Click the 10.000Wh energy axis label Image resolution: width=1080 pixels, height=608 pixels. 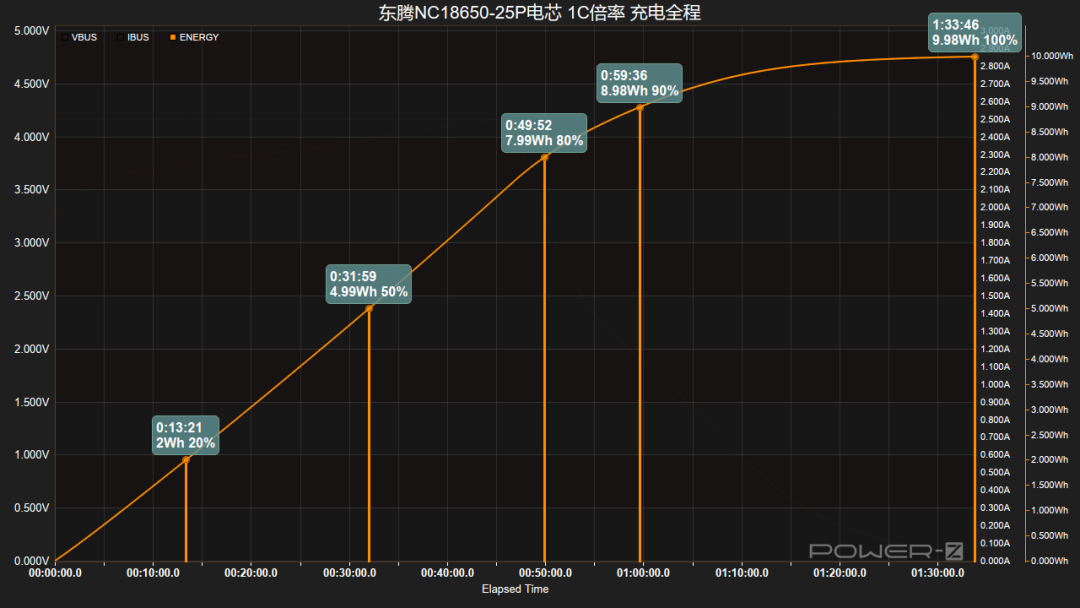point(1052,56)
